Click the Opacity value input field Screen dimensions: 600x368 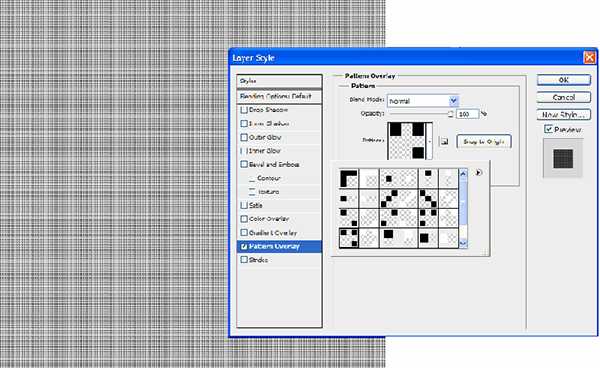(x=468, y=114)
